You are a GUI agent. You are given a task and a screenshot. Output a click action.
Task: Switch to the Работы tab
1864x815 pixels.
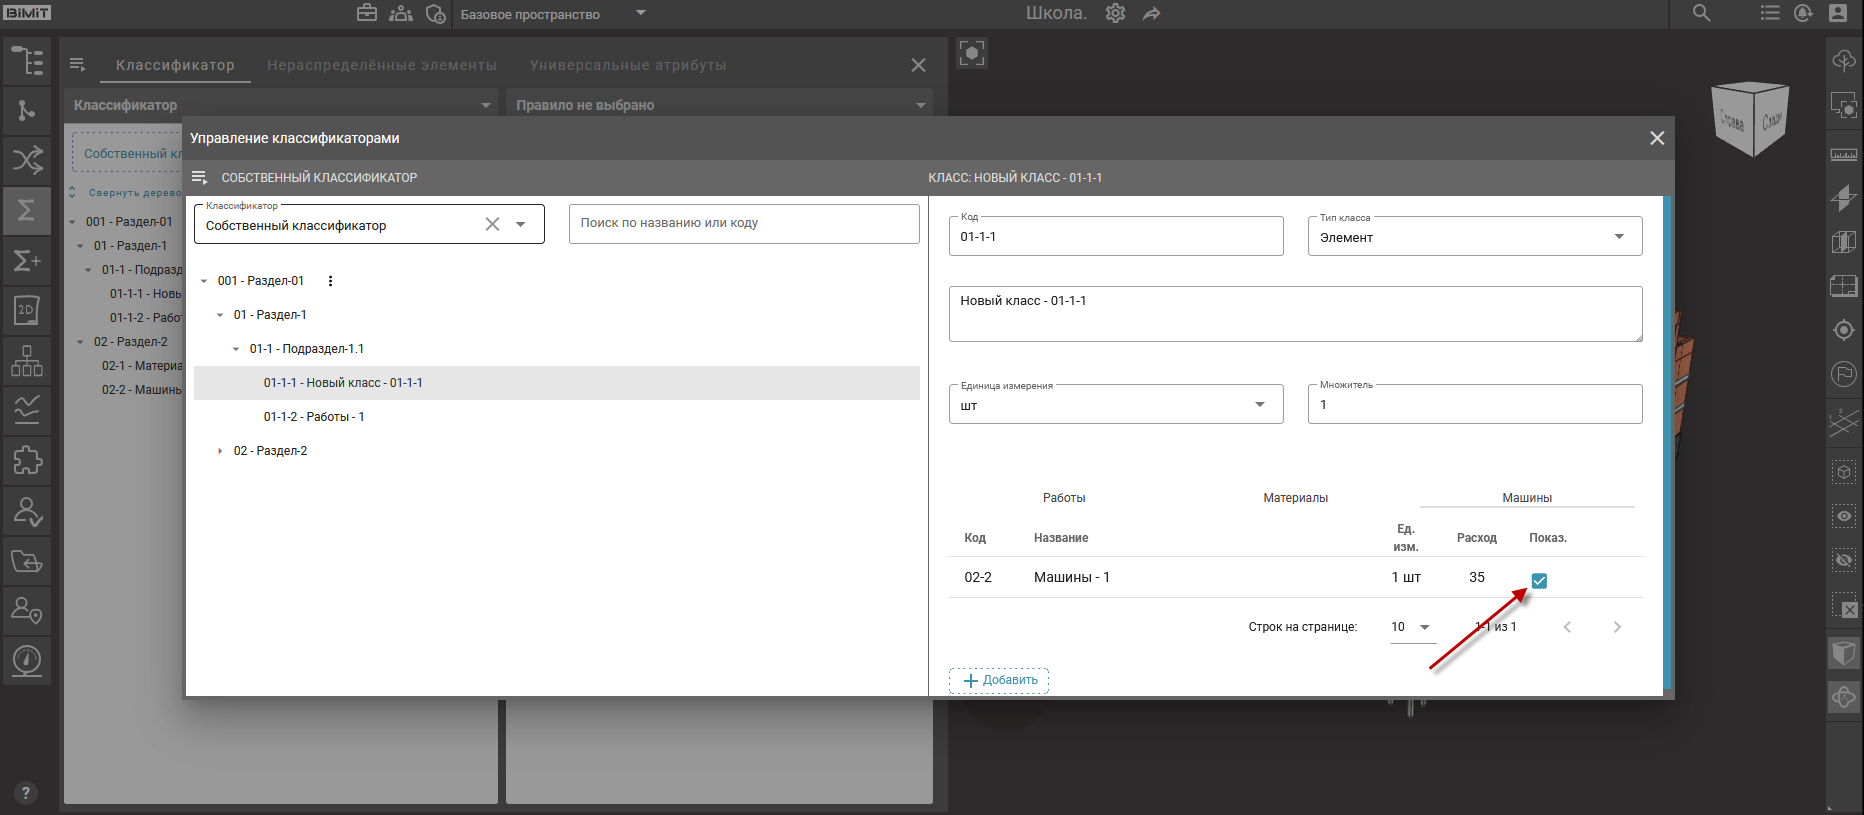[x=1063, y=498]
